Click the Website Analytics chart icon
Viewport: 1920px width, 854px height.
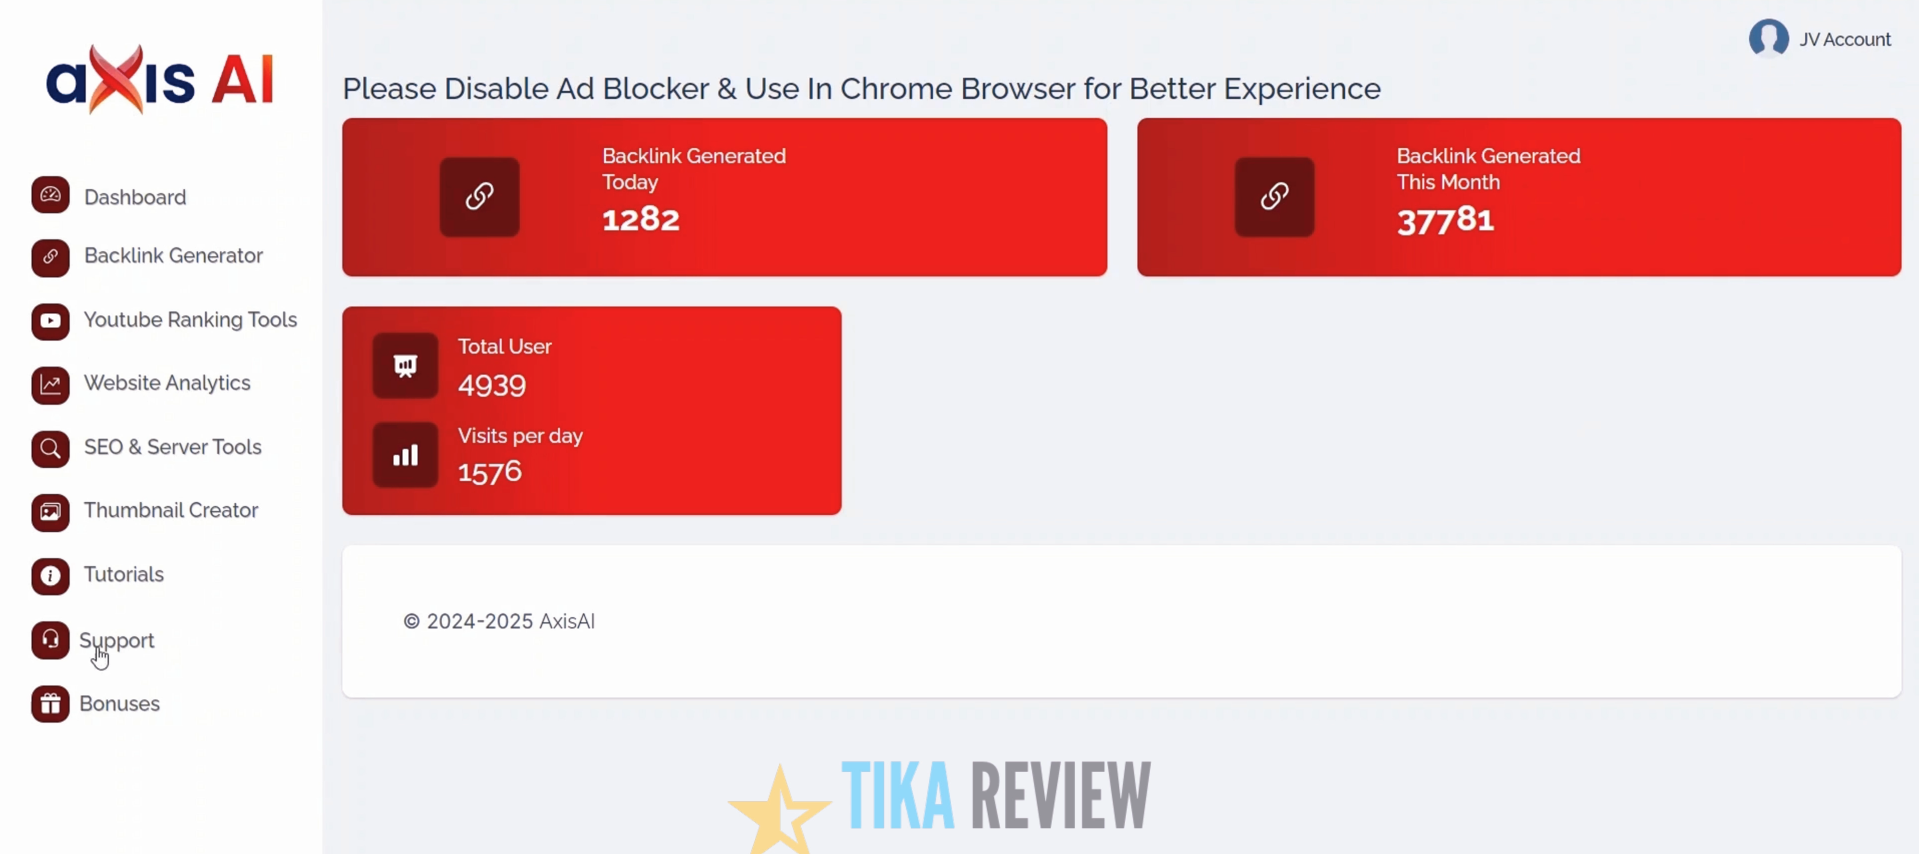[50, 385]
